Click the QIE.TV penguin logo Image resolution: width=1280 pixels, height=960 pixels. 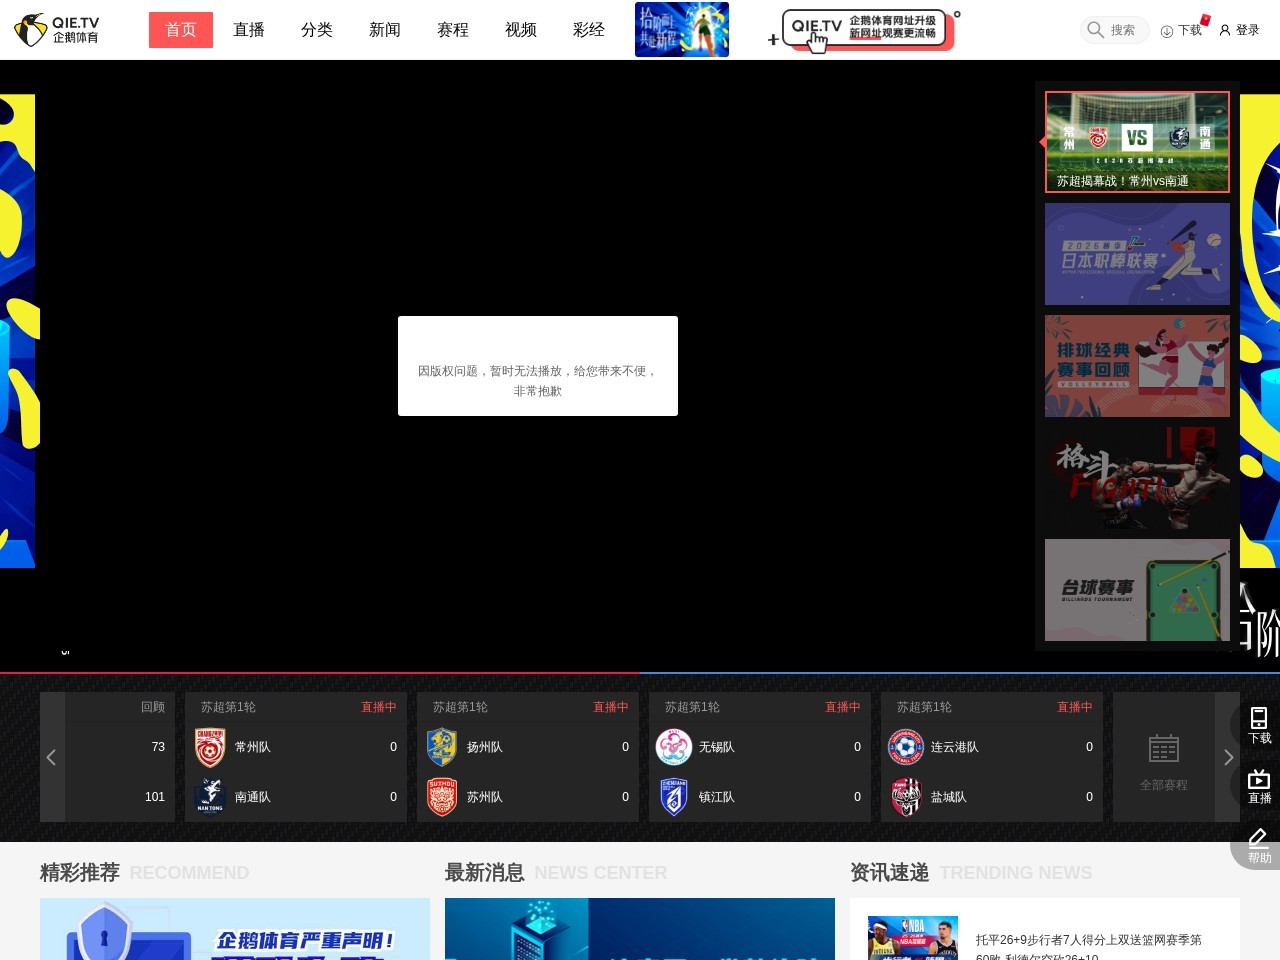31,30
